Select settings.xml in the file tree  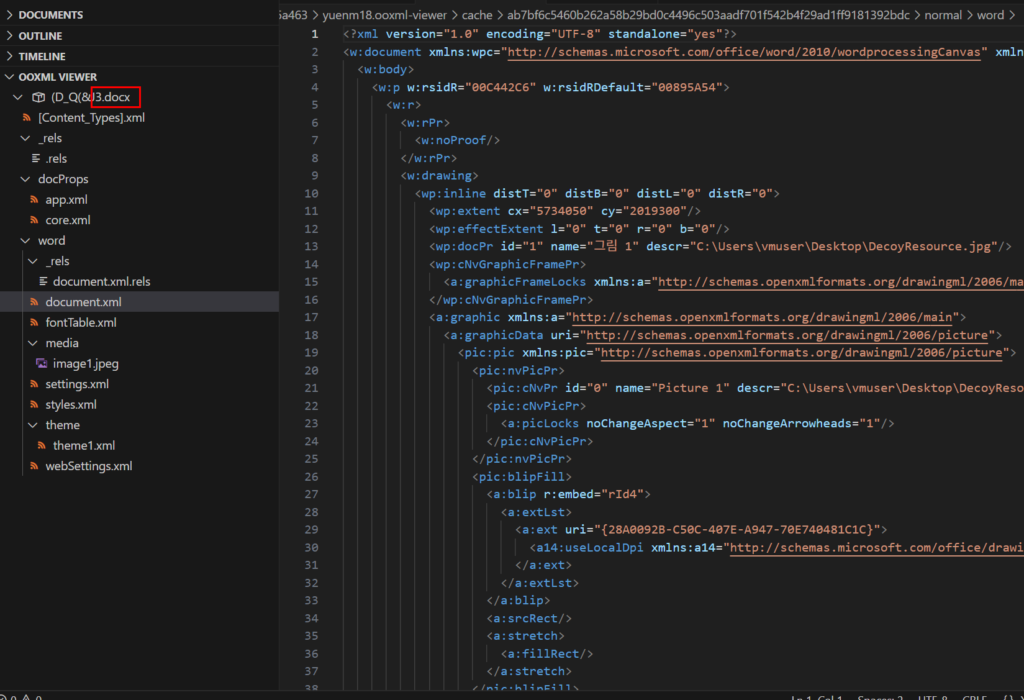coord(77,385)
